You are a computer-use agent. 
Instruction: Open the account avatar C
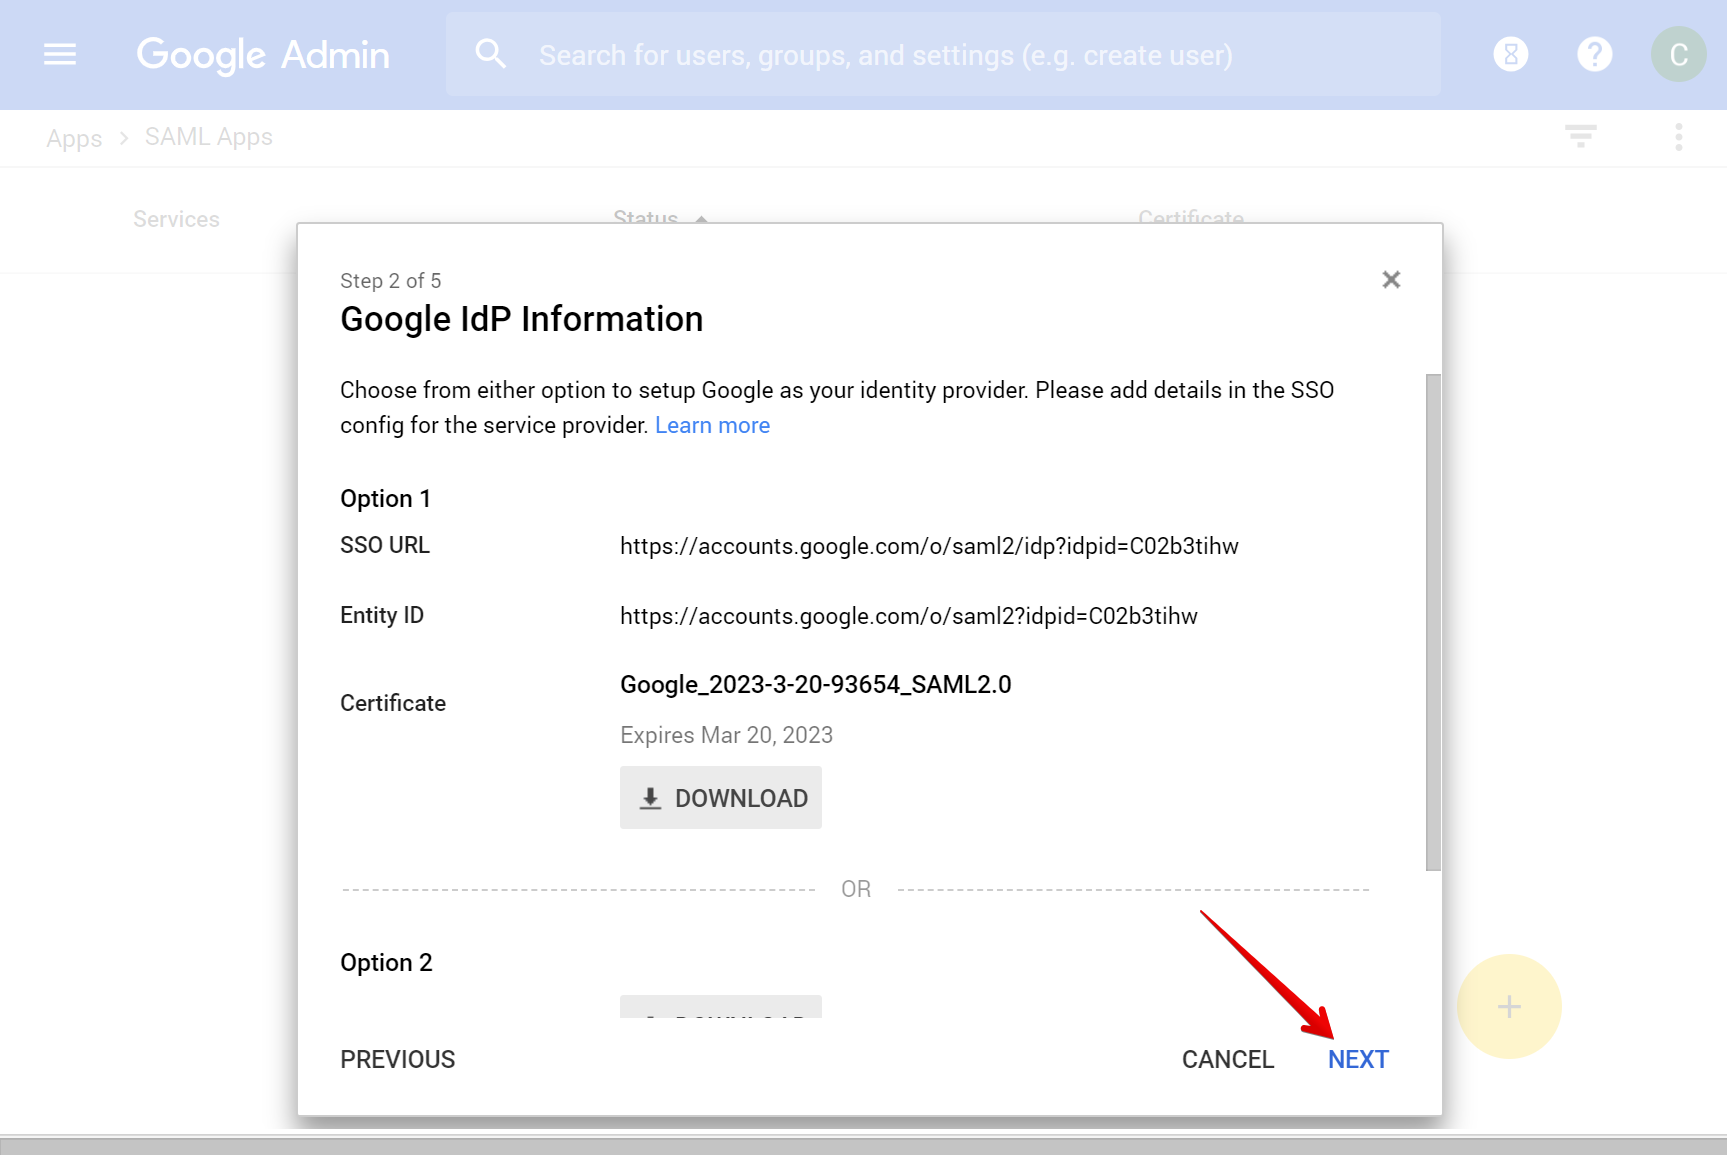tap(1679, 54)
